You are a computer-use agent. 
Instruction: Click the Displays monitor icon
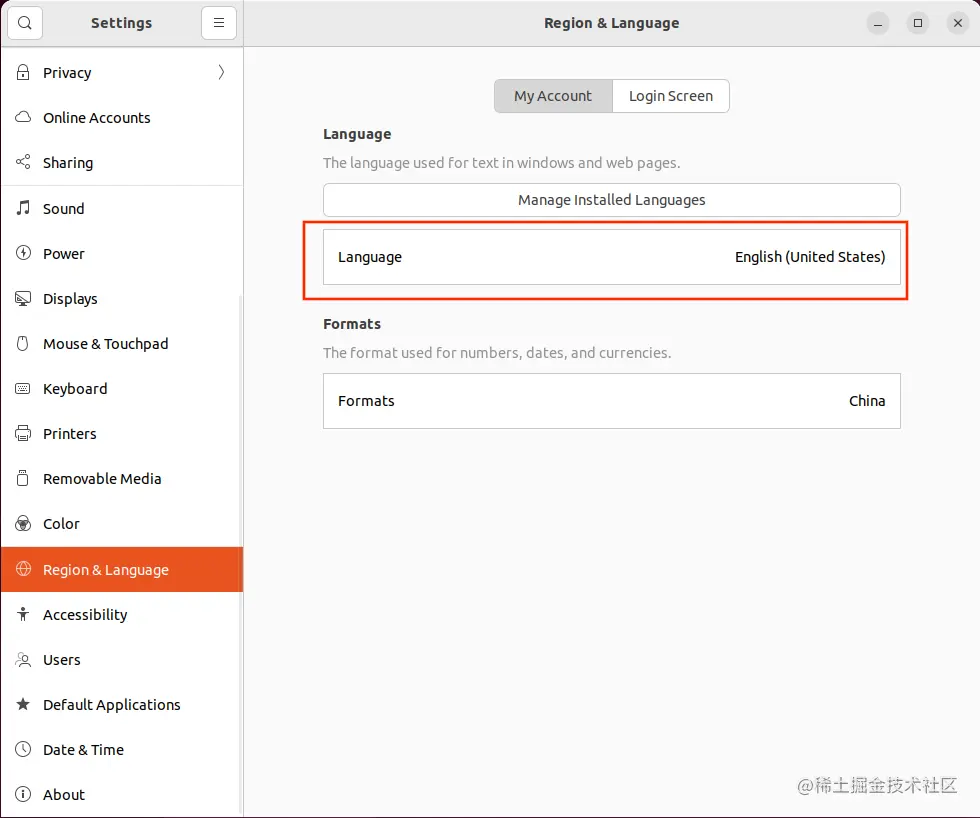23,298
